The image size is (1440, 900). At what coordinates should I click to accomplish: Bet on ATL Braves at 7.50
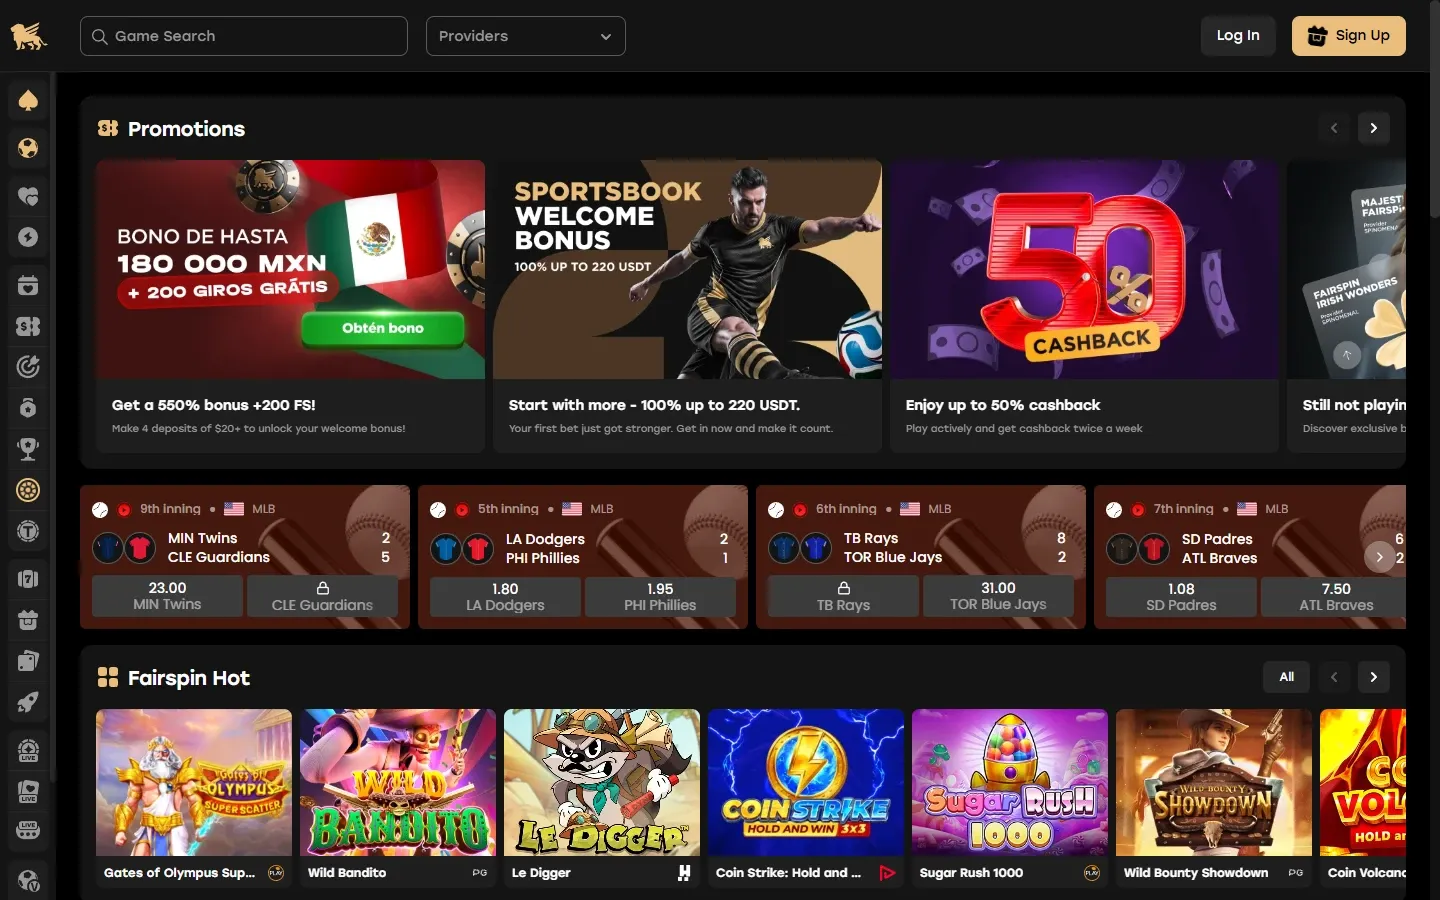(x=1334, y=596)
